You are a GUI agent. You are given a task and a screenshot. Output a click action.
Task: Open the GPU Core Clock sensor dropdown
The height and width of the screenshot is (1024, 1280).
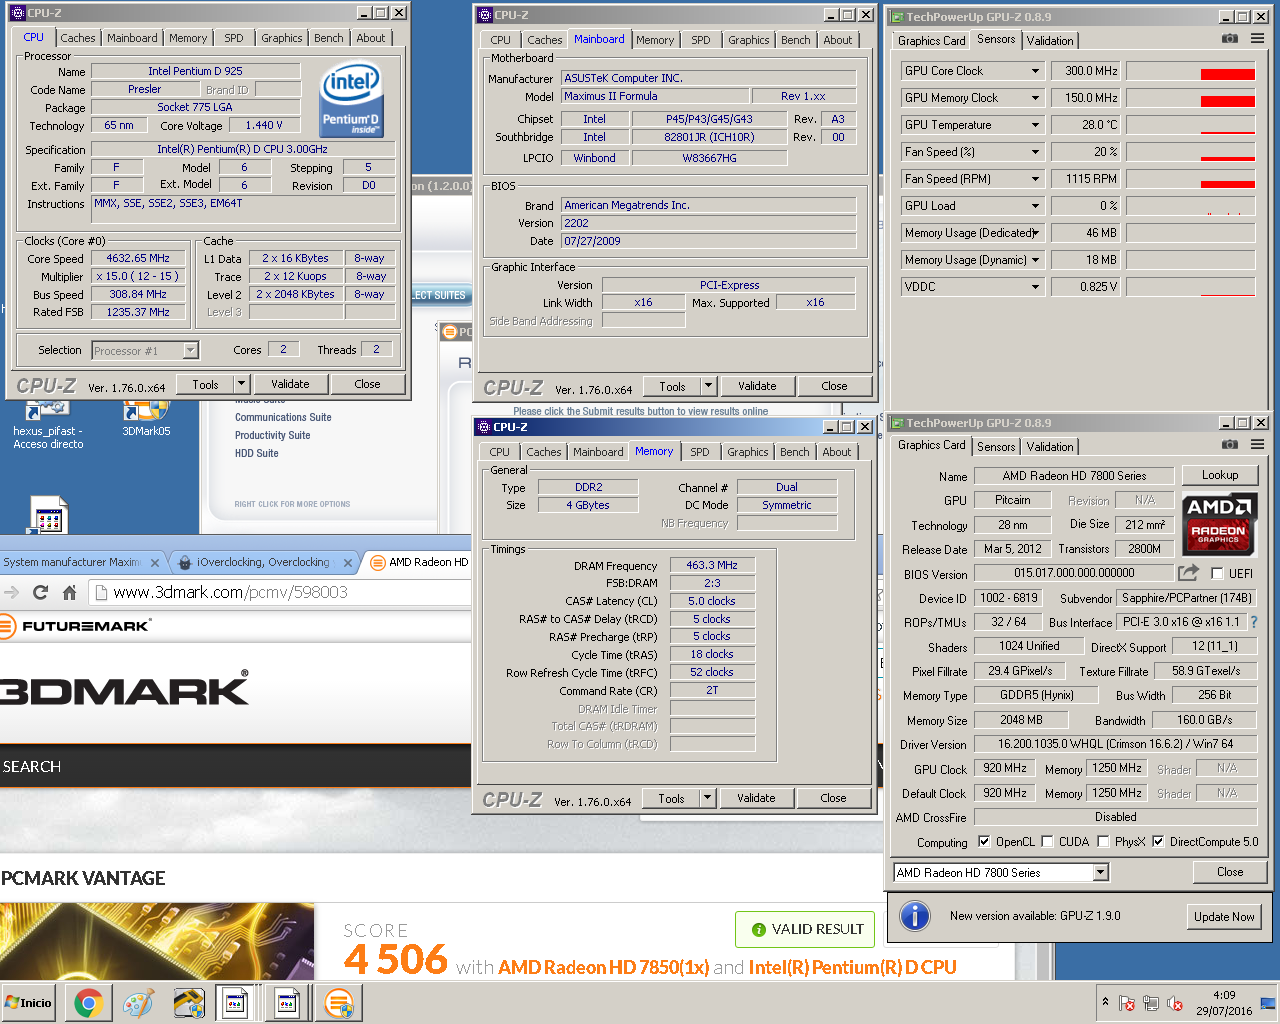pyautogui.click(x=1035, y=71)
